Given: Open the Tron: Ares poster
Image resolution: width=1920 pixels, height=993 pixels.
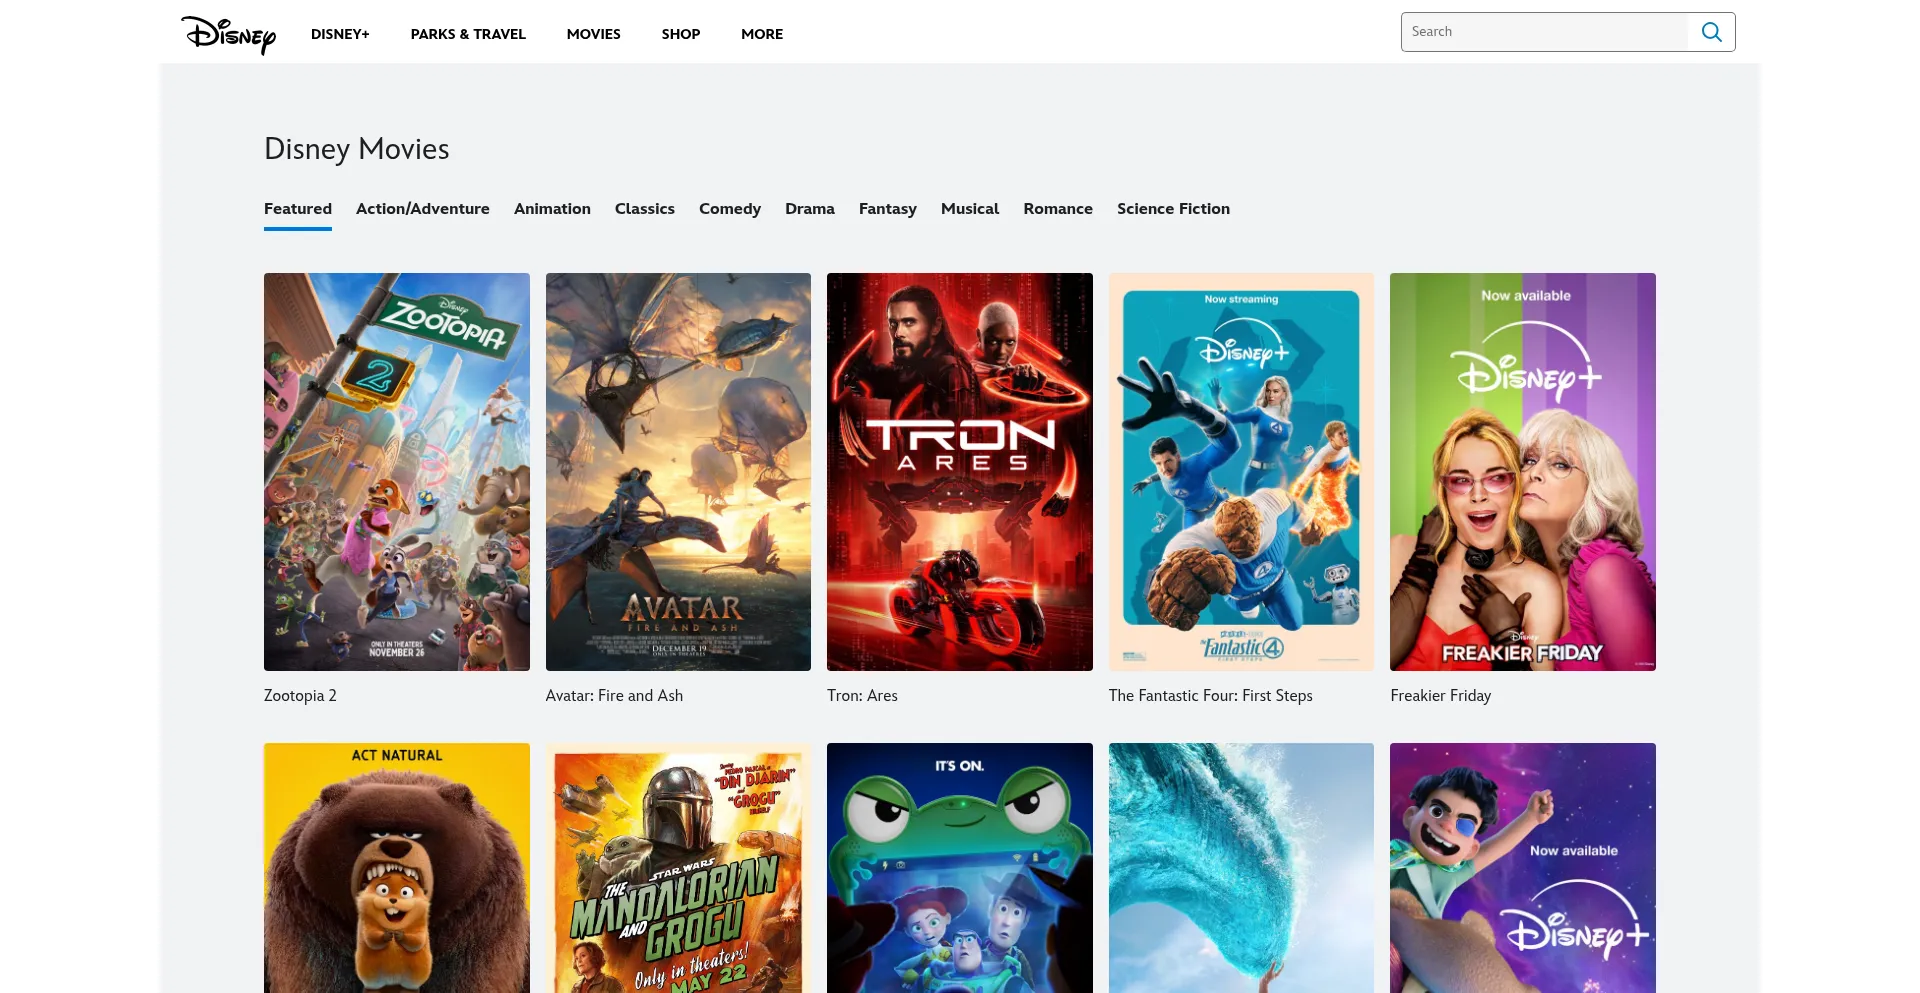Looking at the screenshot, I should click(959, 471).
